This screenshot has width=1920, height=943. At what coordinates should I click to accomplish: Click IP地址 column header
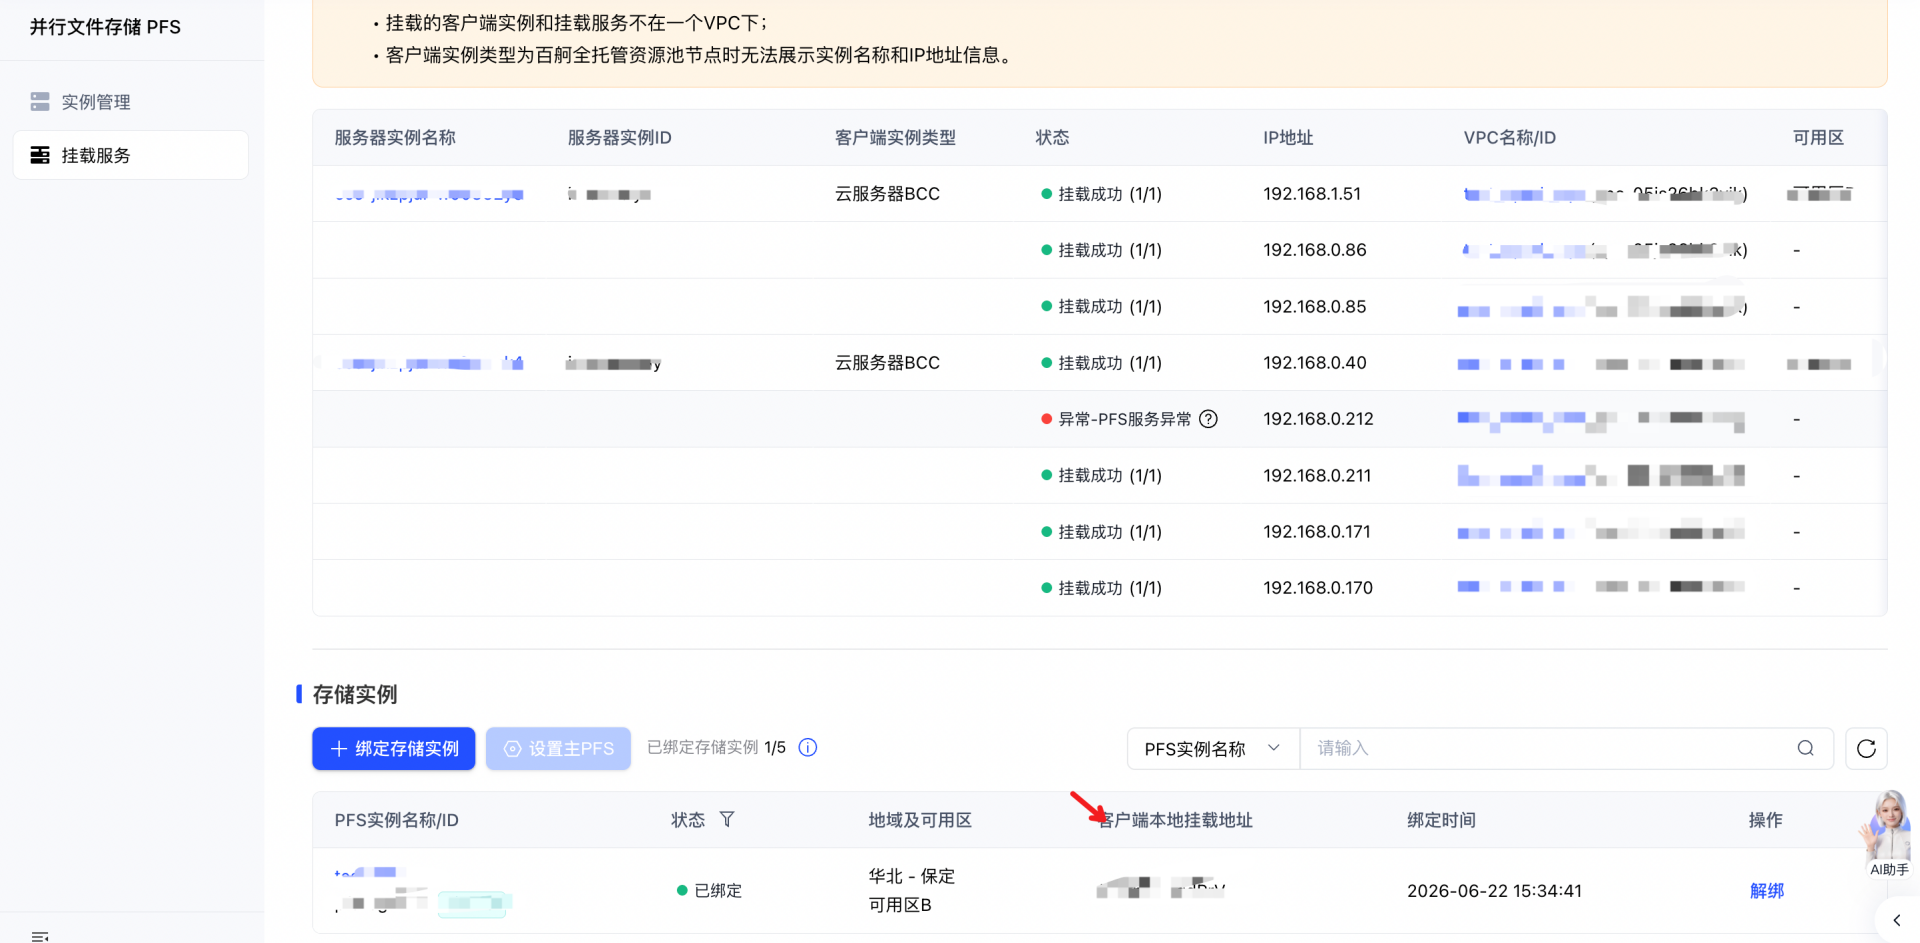tap(1288, 138)
